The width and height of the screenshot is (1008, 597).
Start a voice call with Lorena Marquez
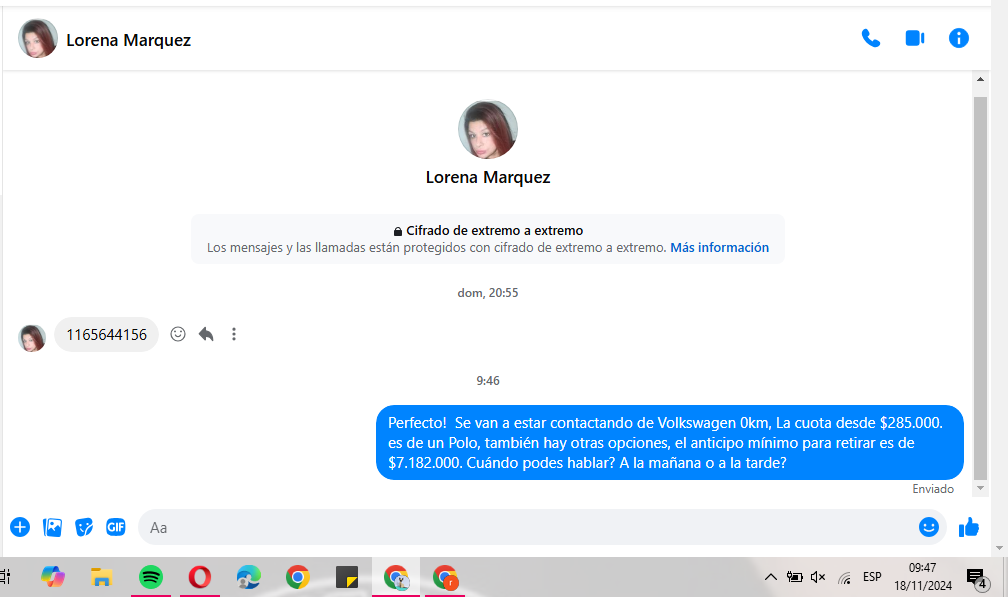pos(870,39)
